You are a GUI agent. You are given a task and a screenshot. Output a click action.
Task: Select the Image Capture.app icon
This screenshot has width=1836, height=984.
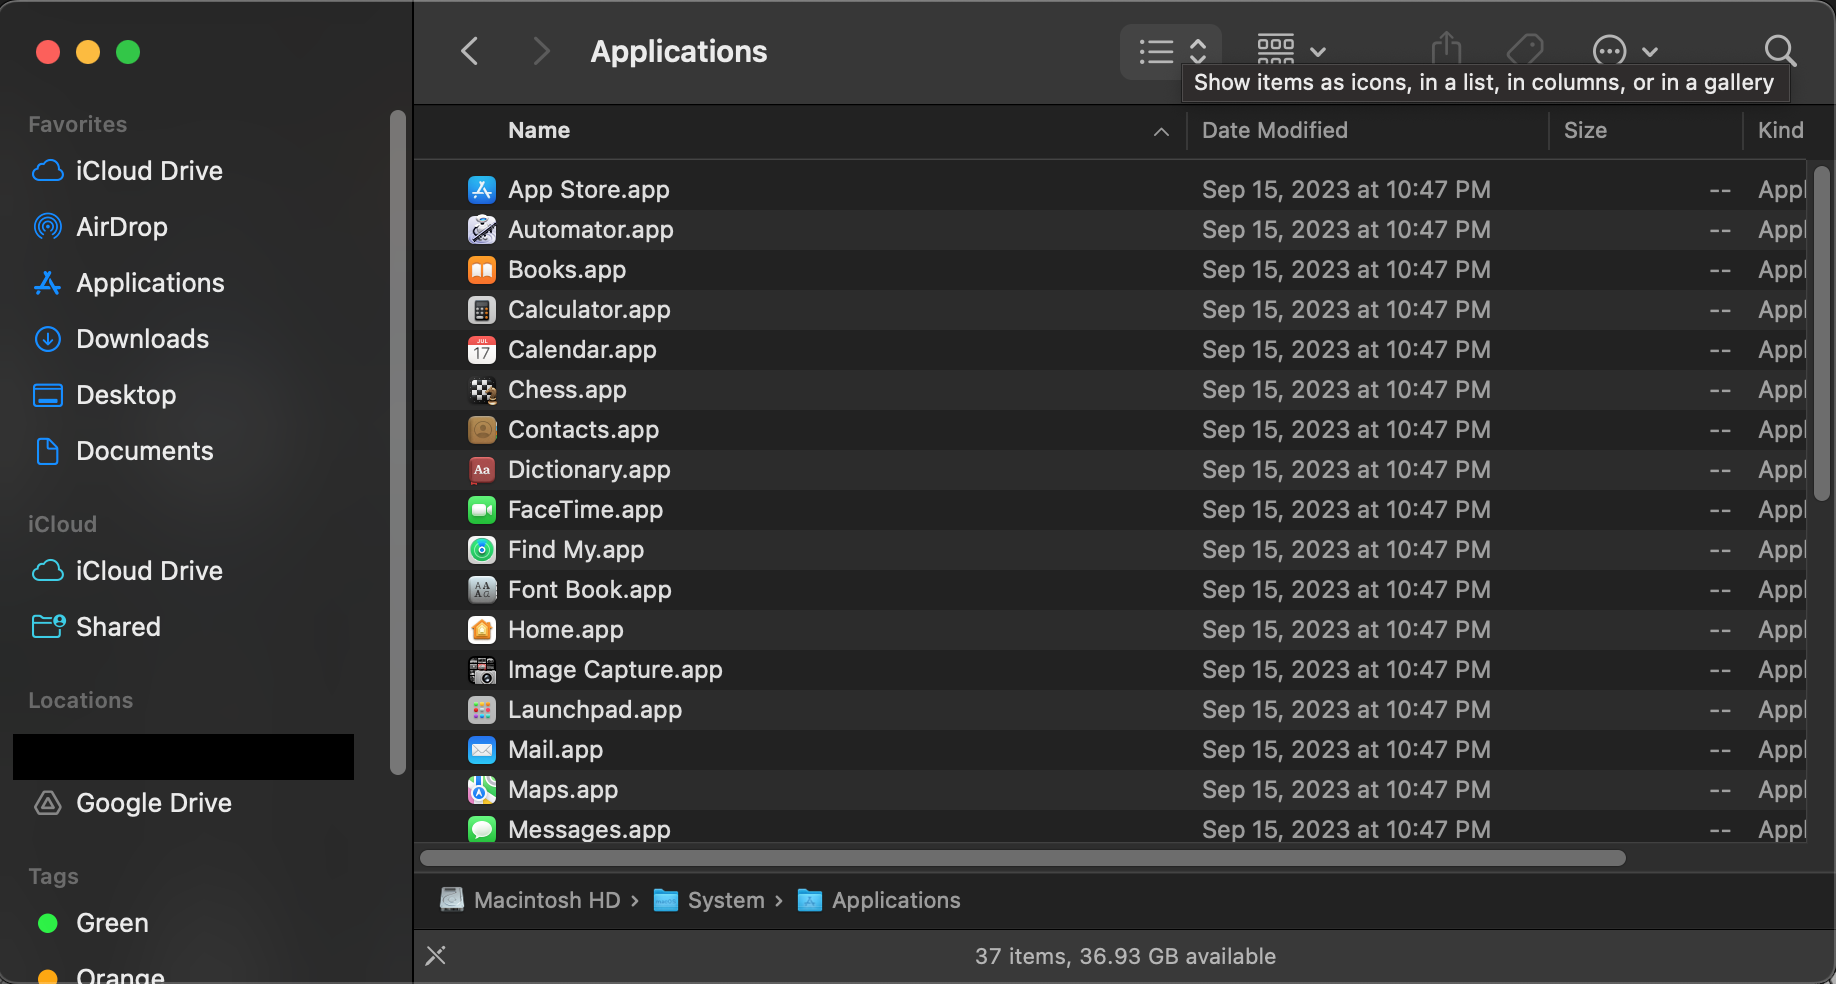click(482, 670)
